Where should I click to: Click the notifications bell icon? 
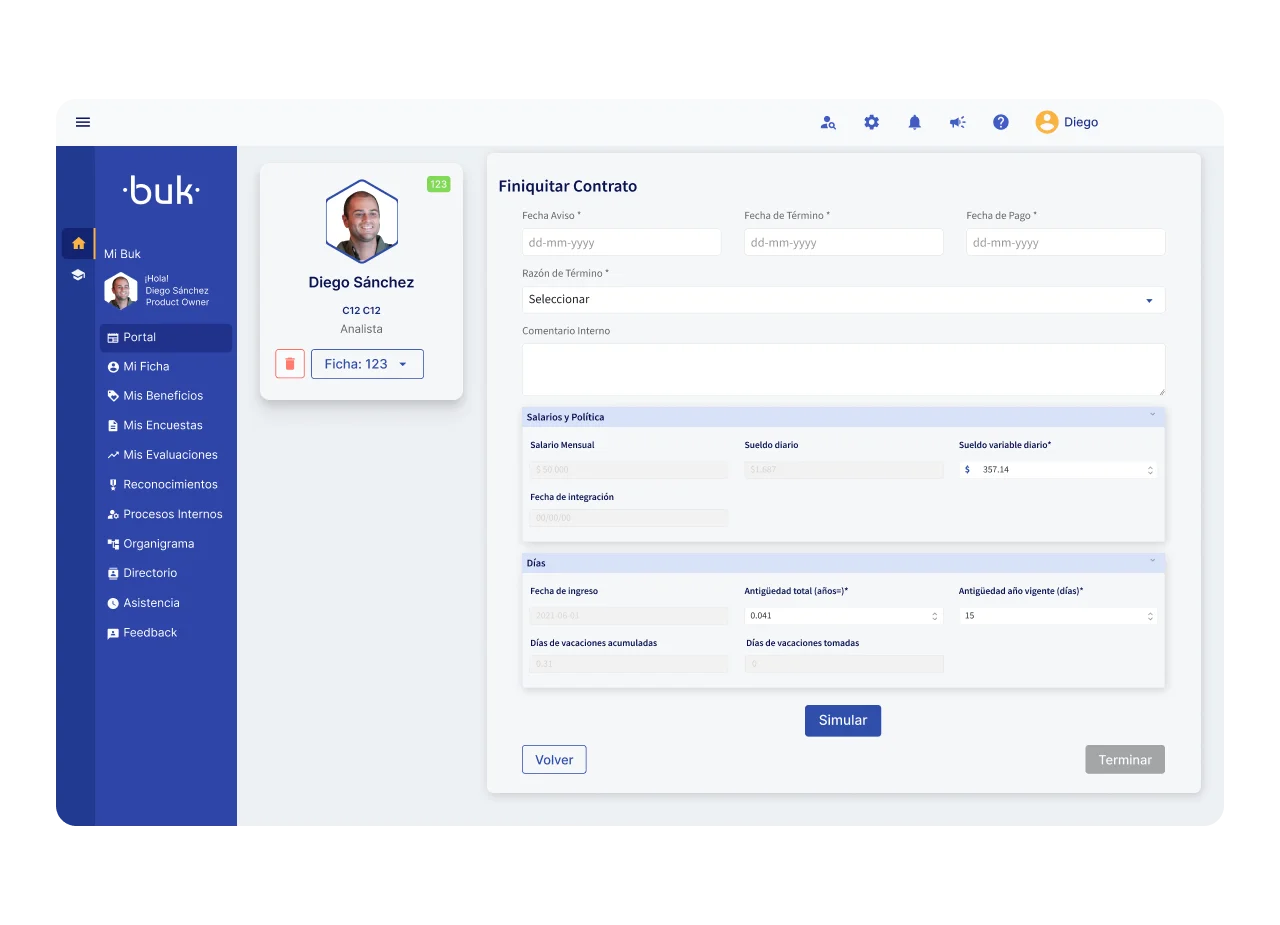tap(914, 122)
